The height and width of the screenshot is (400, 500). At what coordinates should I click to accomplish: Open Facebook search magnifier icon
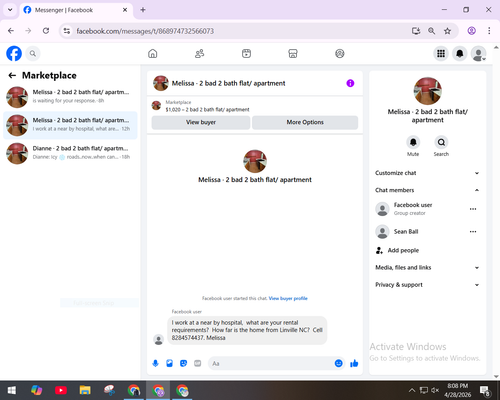tap(33, 53)
